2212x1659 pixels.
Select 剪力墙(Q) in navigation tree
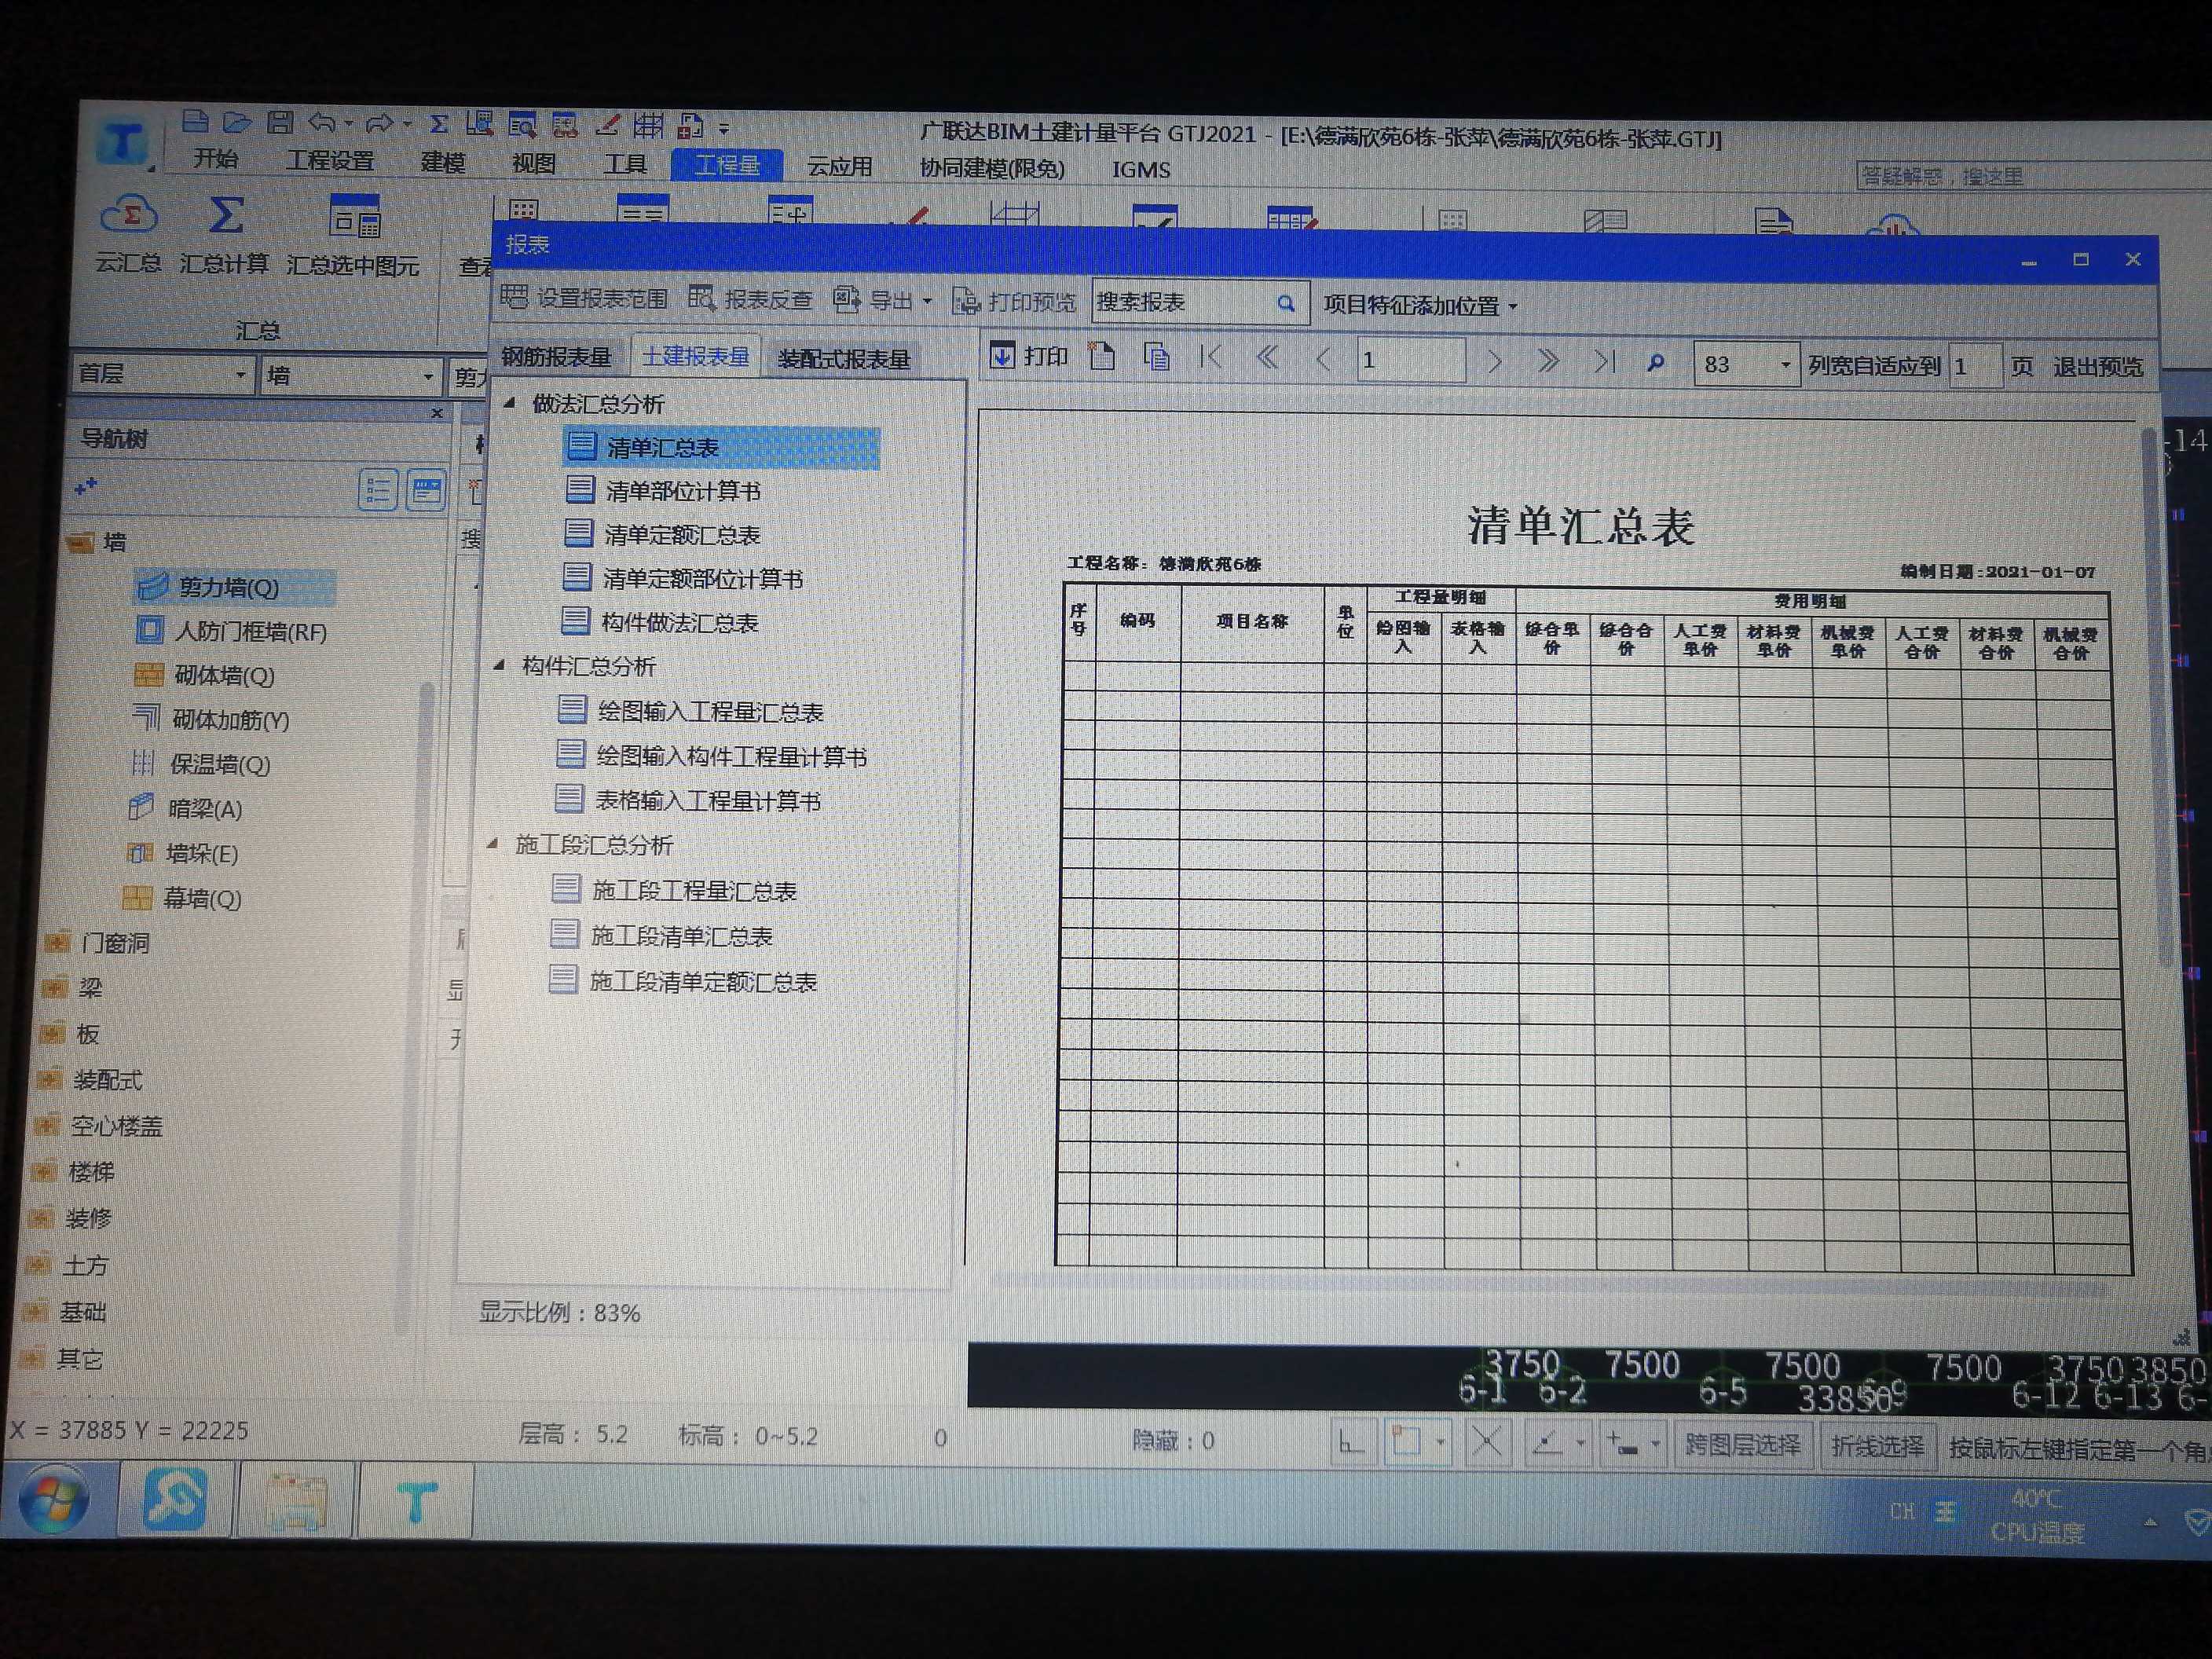(233, 587)
